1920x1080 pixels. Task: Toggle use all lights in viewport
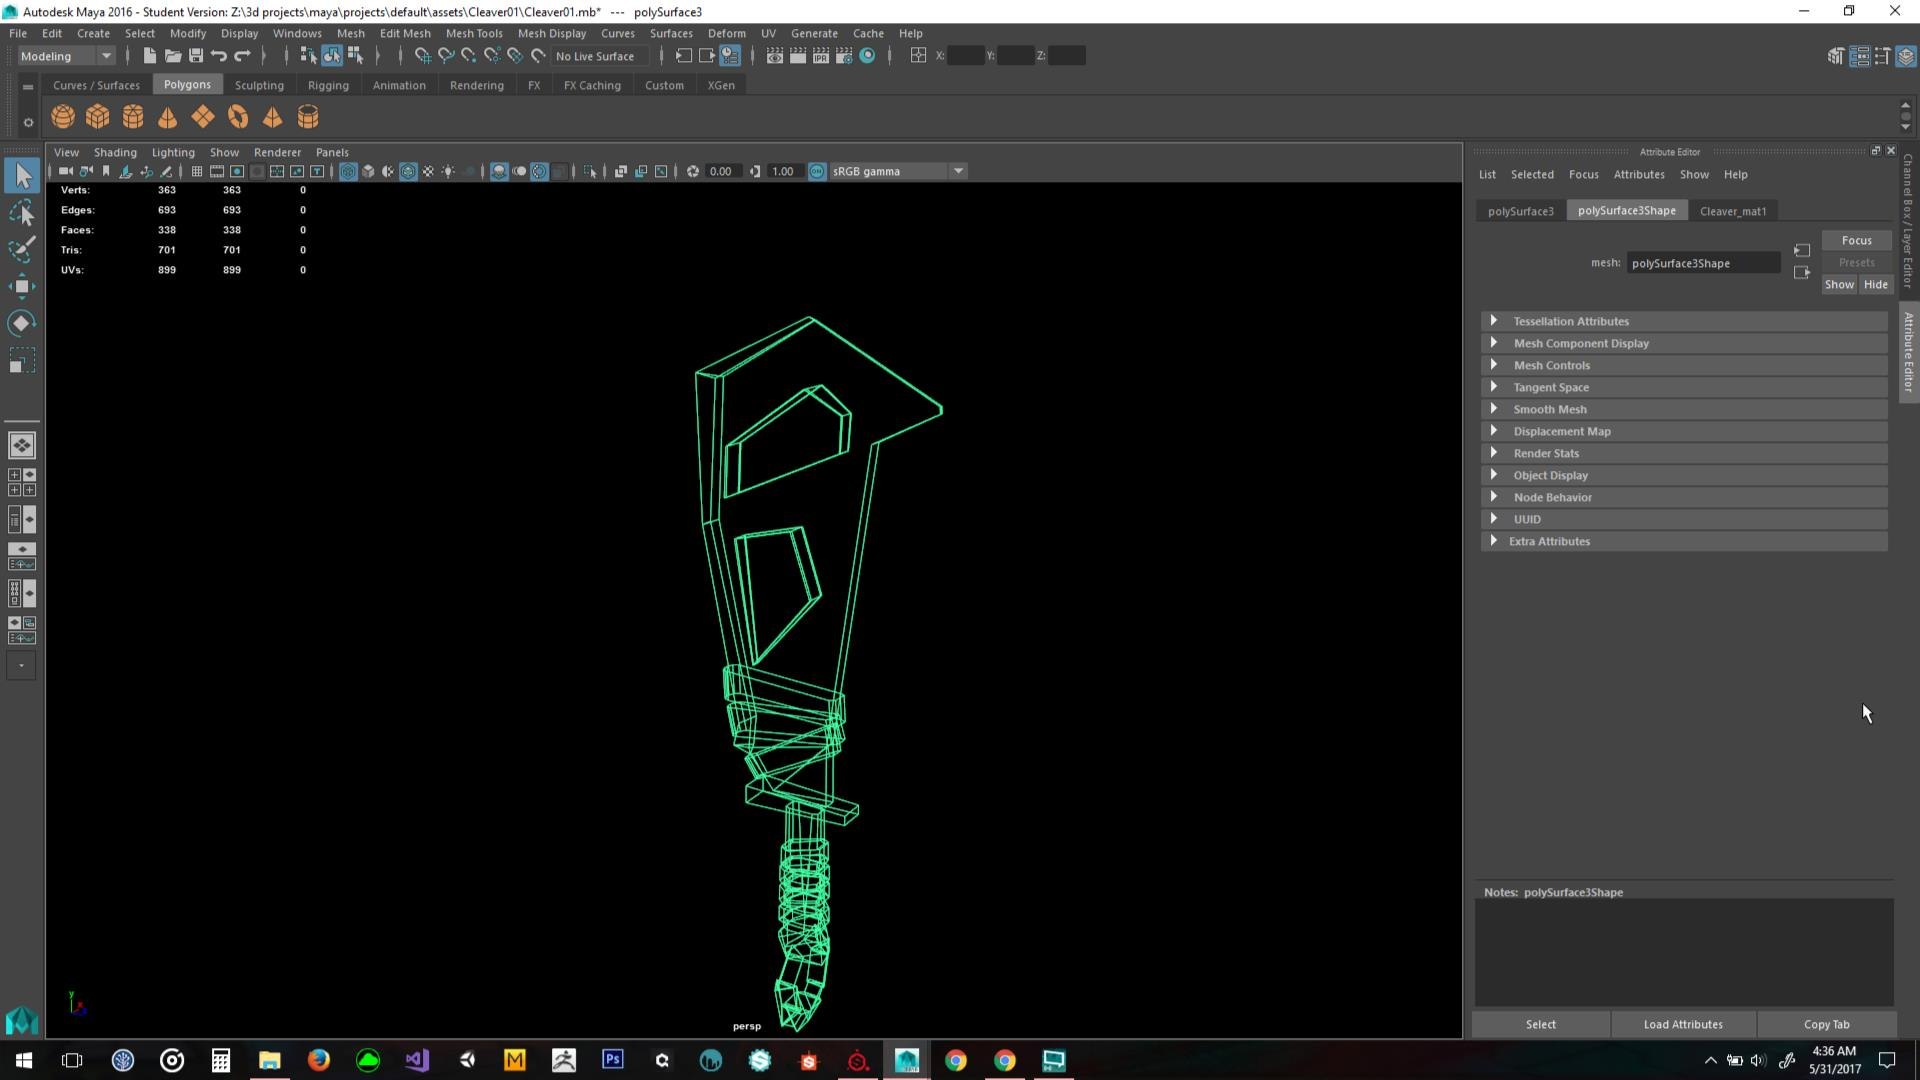click(448, 172)
